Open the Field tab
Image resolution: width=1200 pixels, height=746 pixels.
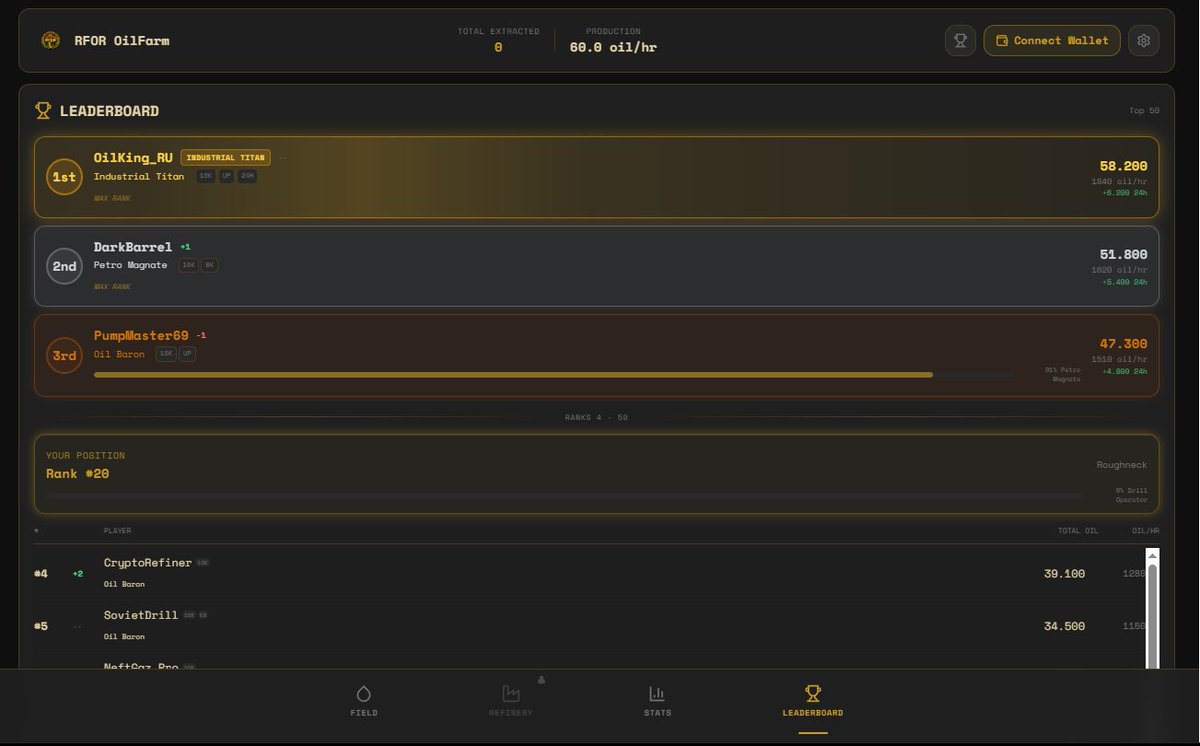point(364,701)
